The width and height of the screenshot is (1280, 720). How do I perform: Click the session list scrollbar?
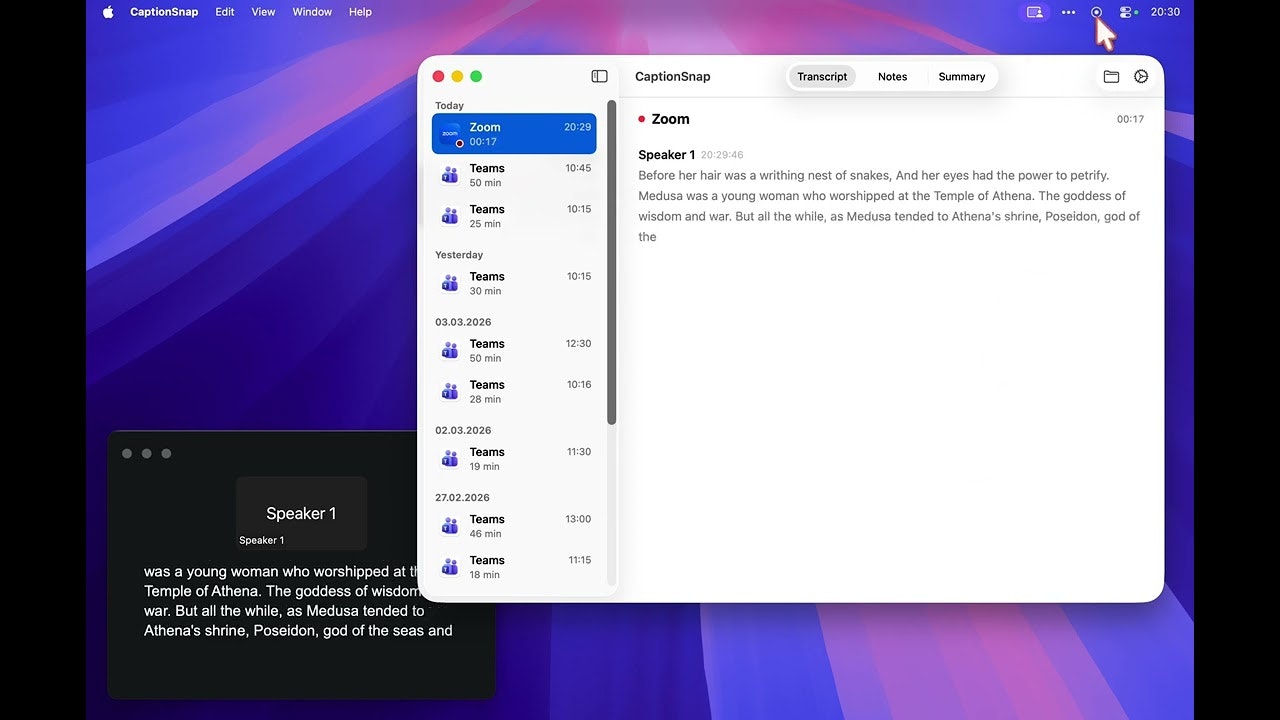click(612, 262)
